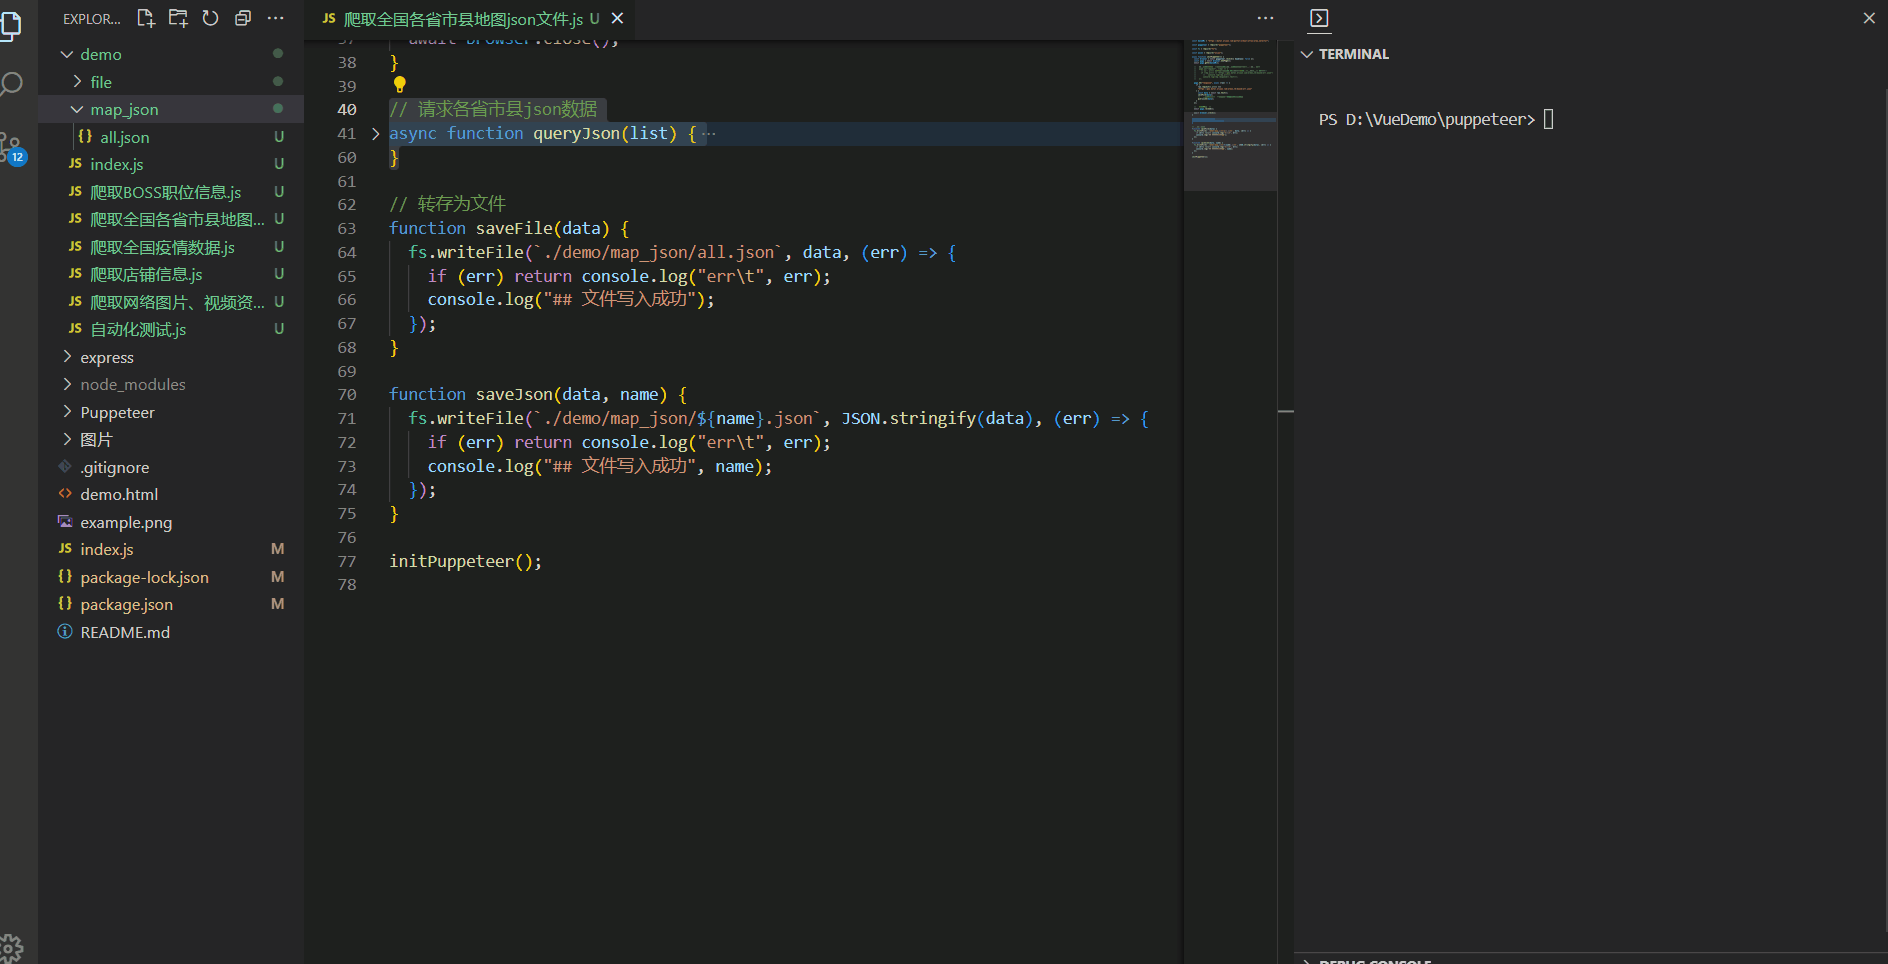Image resolution: width=1888 pixels, height=964 pixels.
Task: Open Source Control with 12 badge
Action: pyautogui.click(x=12, y=148)
